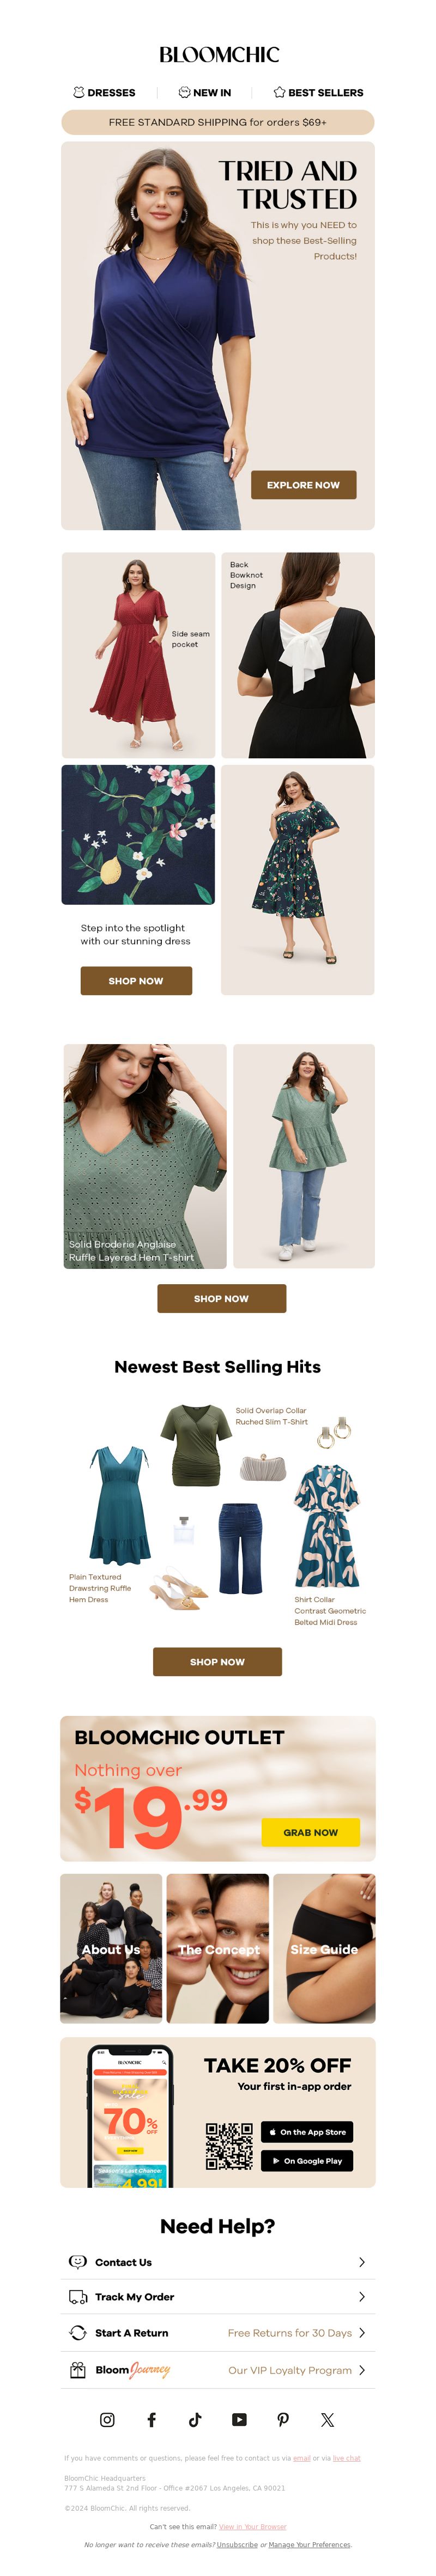Expand the Contact Us row chevron
436x2576 pixels.
tap(361, 2261)
